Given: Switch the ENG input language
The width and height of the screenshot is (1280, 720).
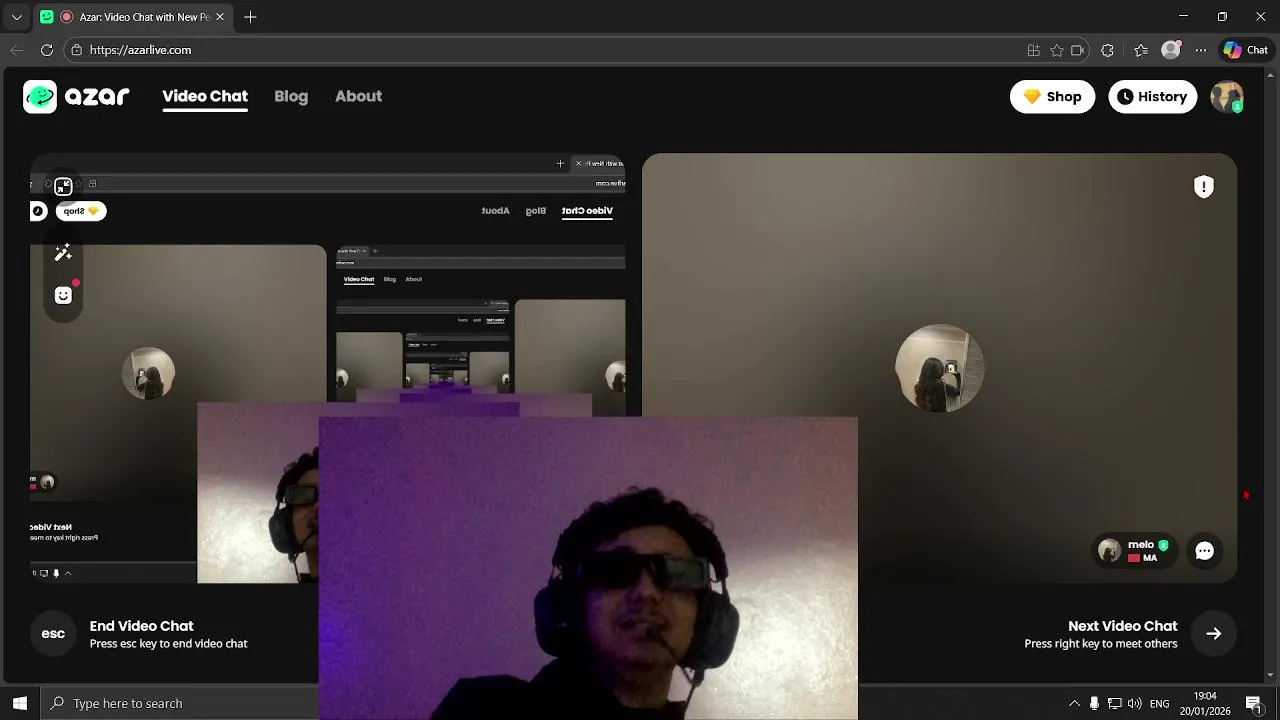Looking at the screenshot, I should click(1160, 704).
